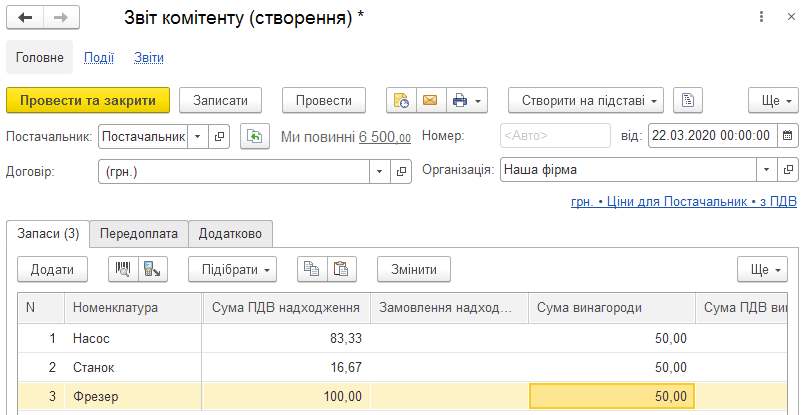Go forward with the right arrow

(x=62, y=18)
